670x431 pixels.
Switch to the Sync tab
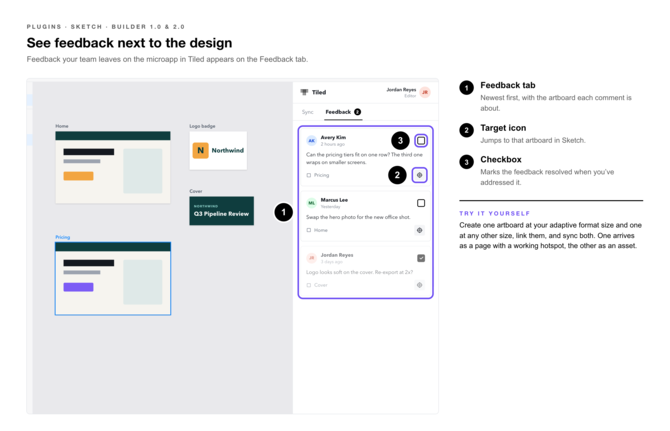click(308, 112)
